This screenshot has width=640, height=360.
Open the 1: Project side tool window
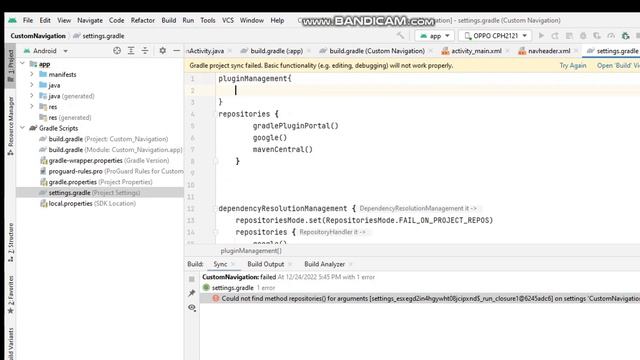coord(11,66)
